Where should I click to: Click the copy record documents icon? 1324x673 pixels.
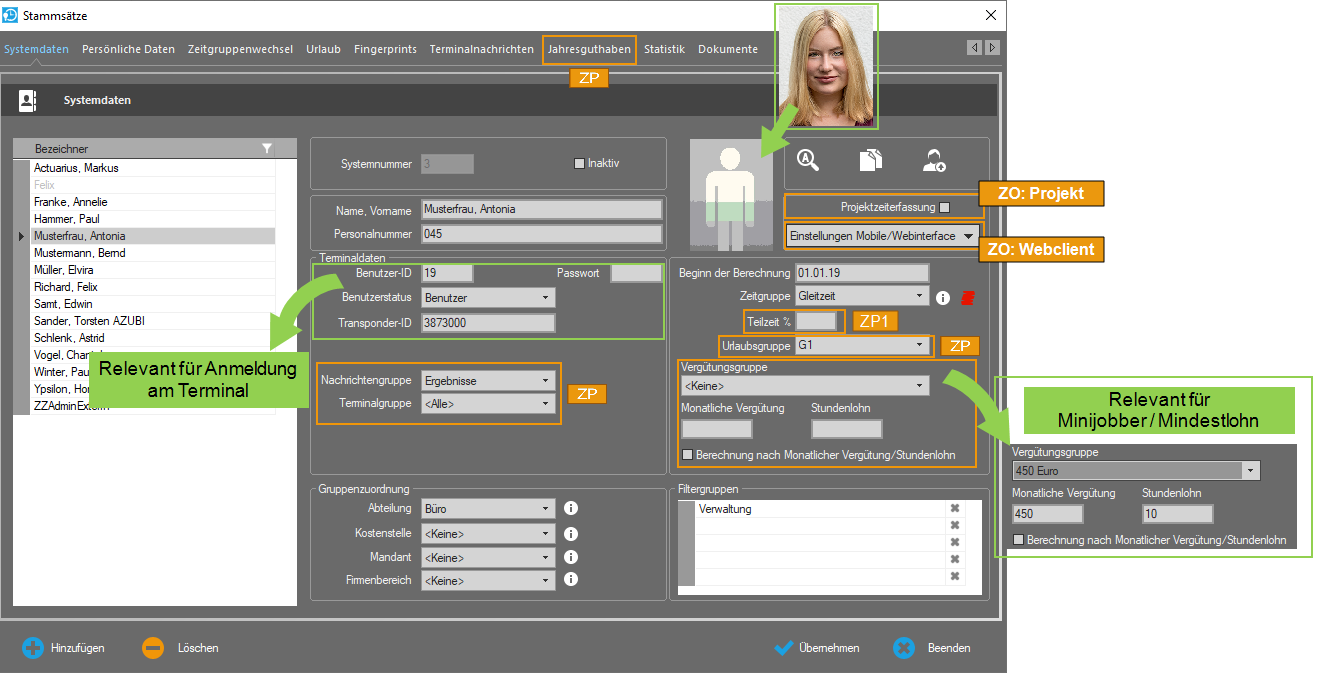872,160
